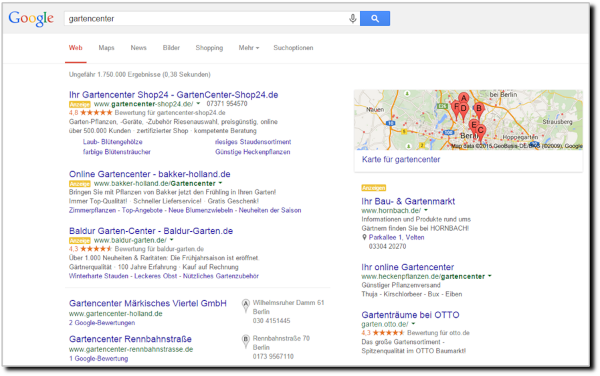Click map pin B on the Berlin map
Image resolution: width=600 pixels, height=376 pixels.
(479, 110)
